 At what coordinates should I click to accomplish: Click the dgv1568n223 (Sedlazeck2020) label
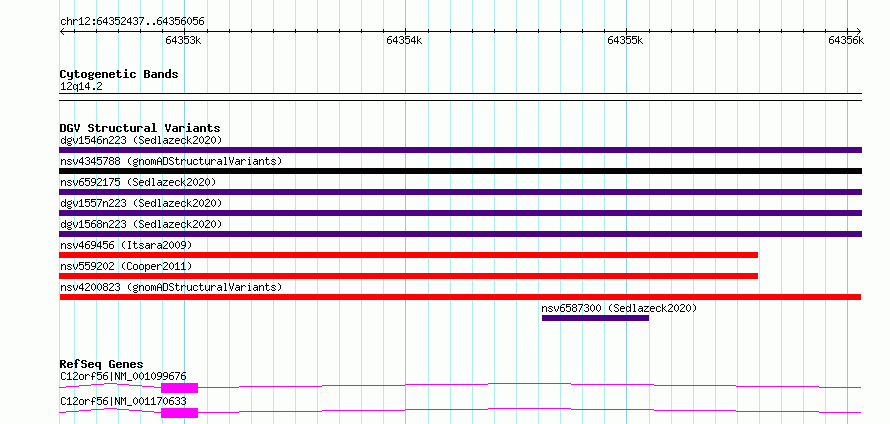point(141,224)
